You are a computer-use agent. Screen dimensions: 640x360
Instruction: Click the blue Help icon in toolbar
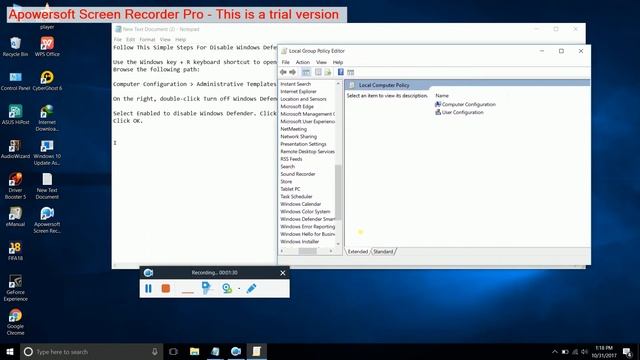pos(340,72)
